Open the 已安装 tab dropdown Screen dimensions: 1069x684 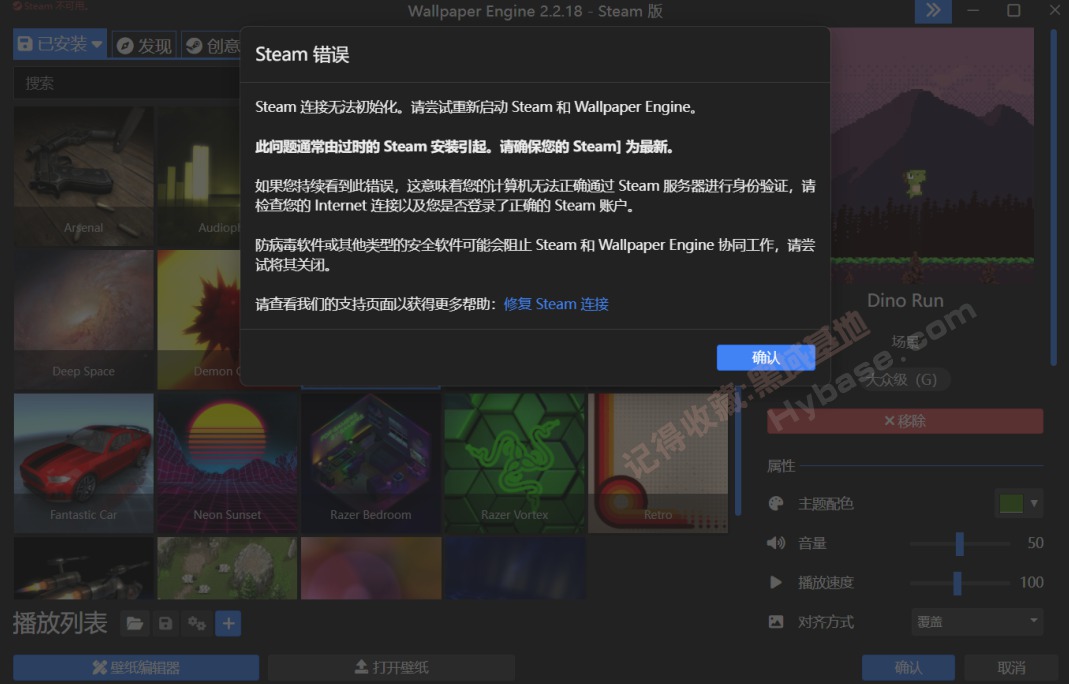[x=60, y=44]
